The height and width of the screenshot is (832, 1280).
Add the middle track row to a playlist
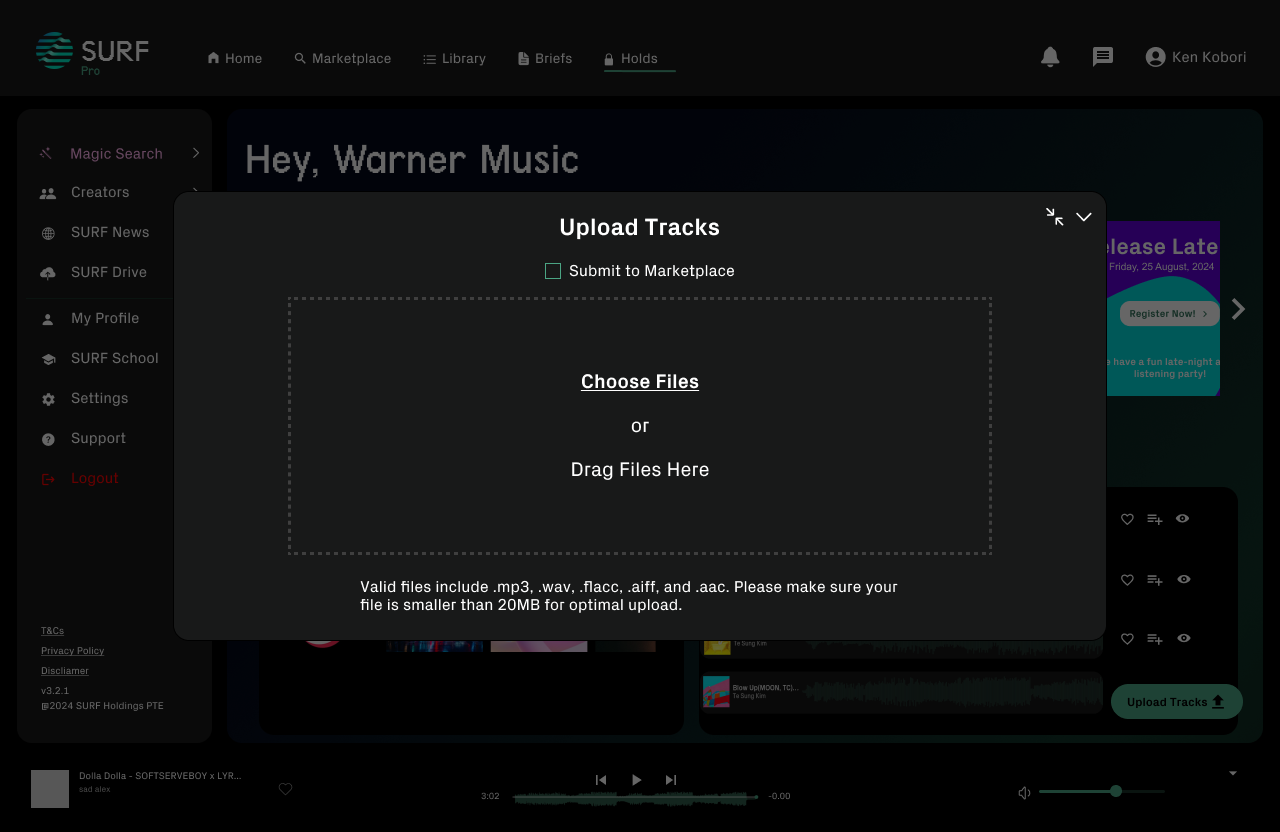click(x=1155, y=580)
